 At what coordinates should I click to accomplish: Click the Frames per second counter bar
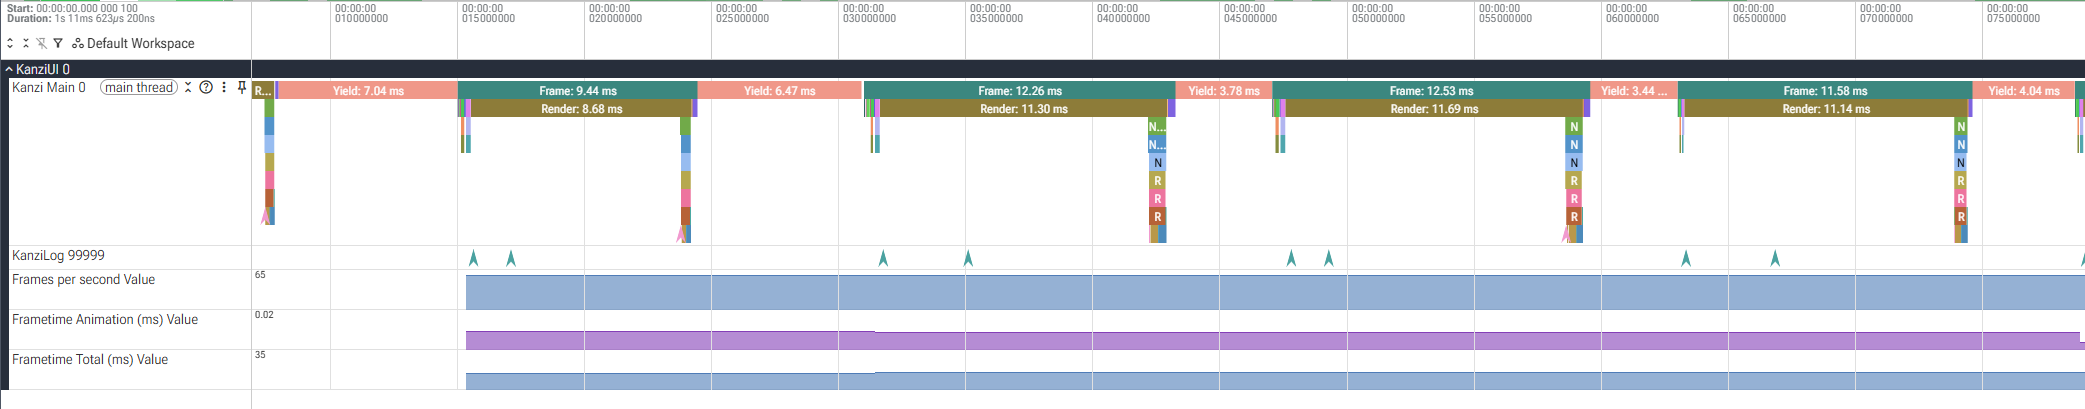[1275, 292]
